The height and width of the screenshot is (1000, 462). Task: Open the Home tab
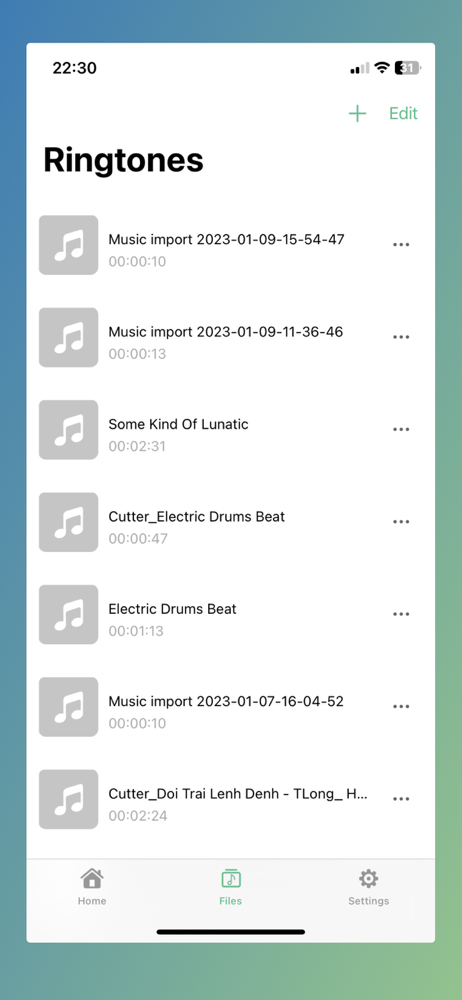(92, 887)
